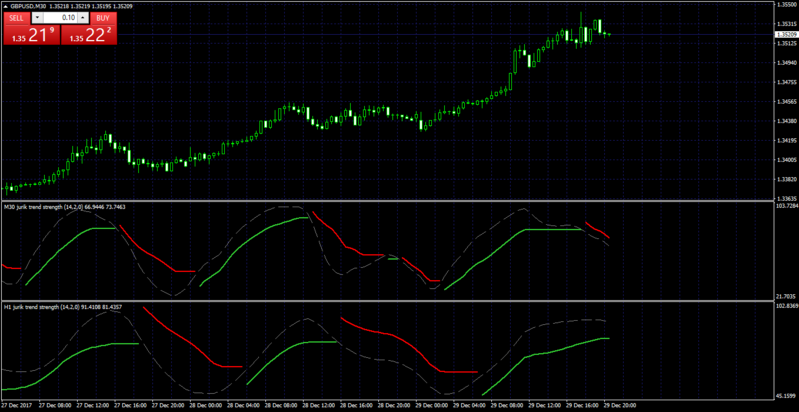Click the red BUY button
This screenshot has width=799, height=412.
pyautogui.click(x=103, y=18)
